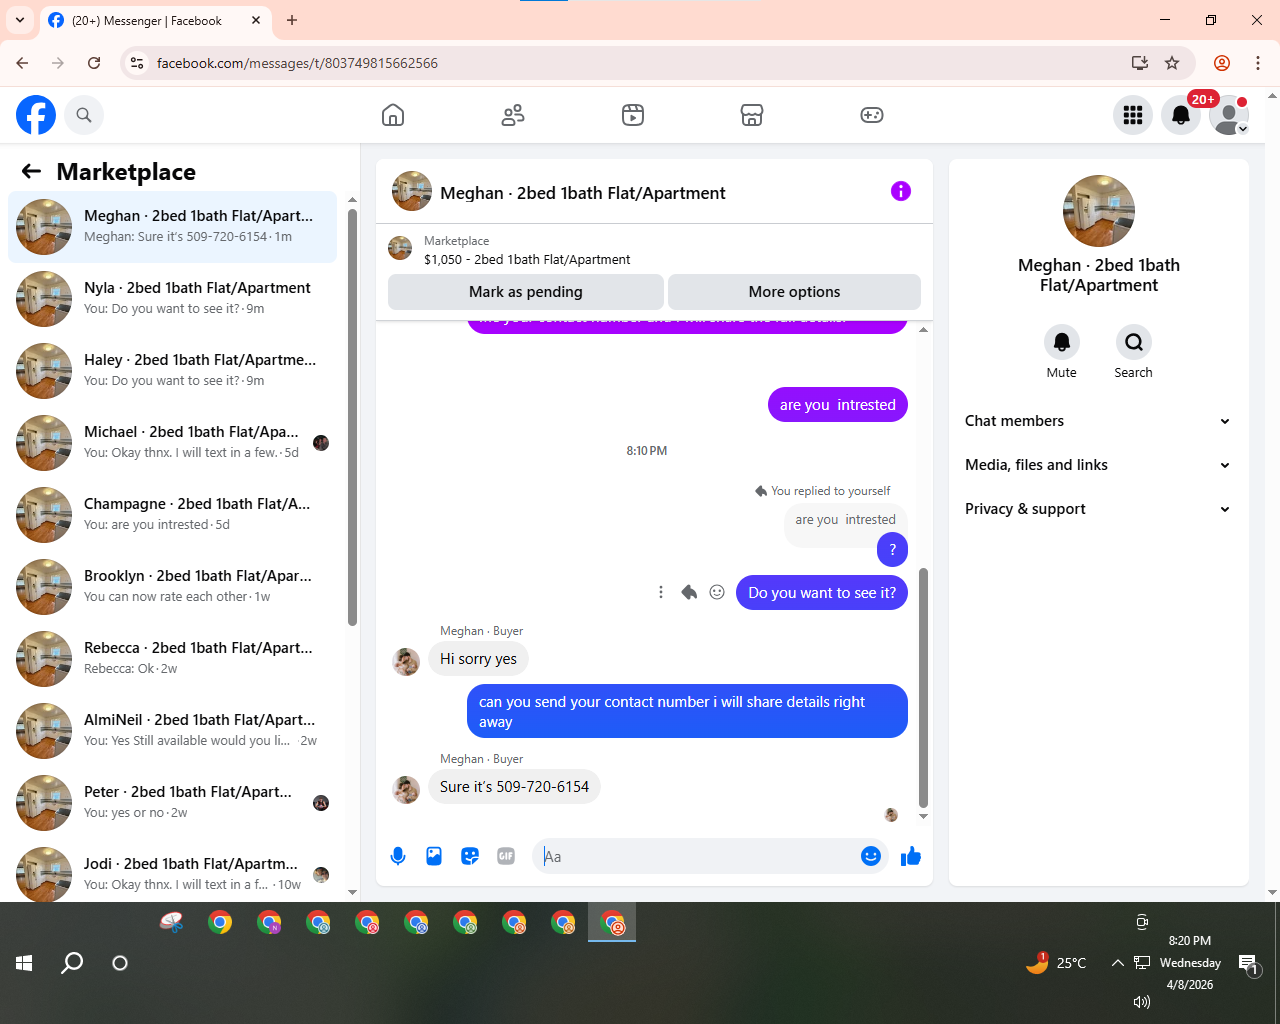Open Peter conversation in the chat list
Screen dimensions: 1280x1024
pyautogui.click(x=172, y=803)
